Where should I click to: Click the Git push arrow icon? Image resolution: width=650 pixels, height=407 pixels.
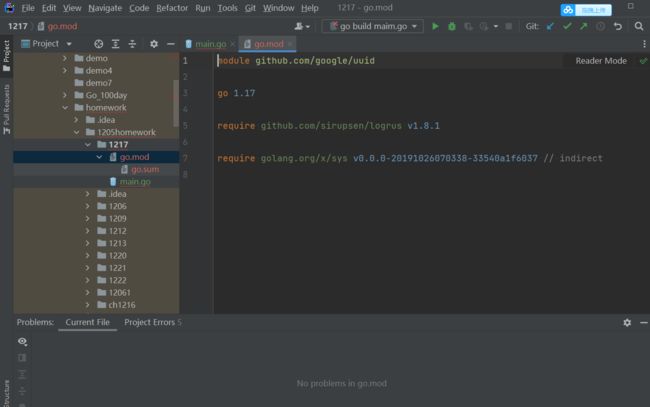click(583, 26)
